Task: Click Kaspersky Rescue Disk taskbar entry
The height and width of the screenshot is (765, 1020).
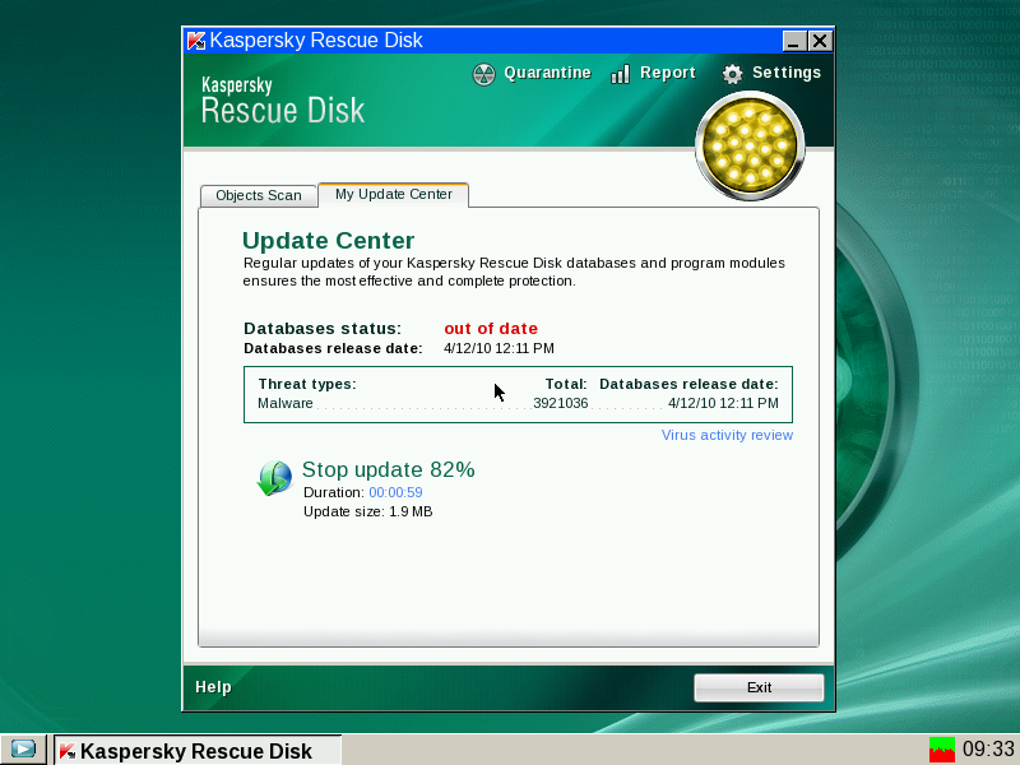Action: click(197, 751)
